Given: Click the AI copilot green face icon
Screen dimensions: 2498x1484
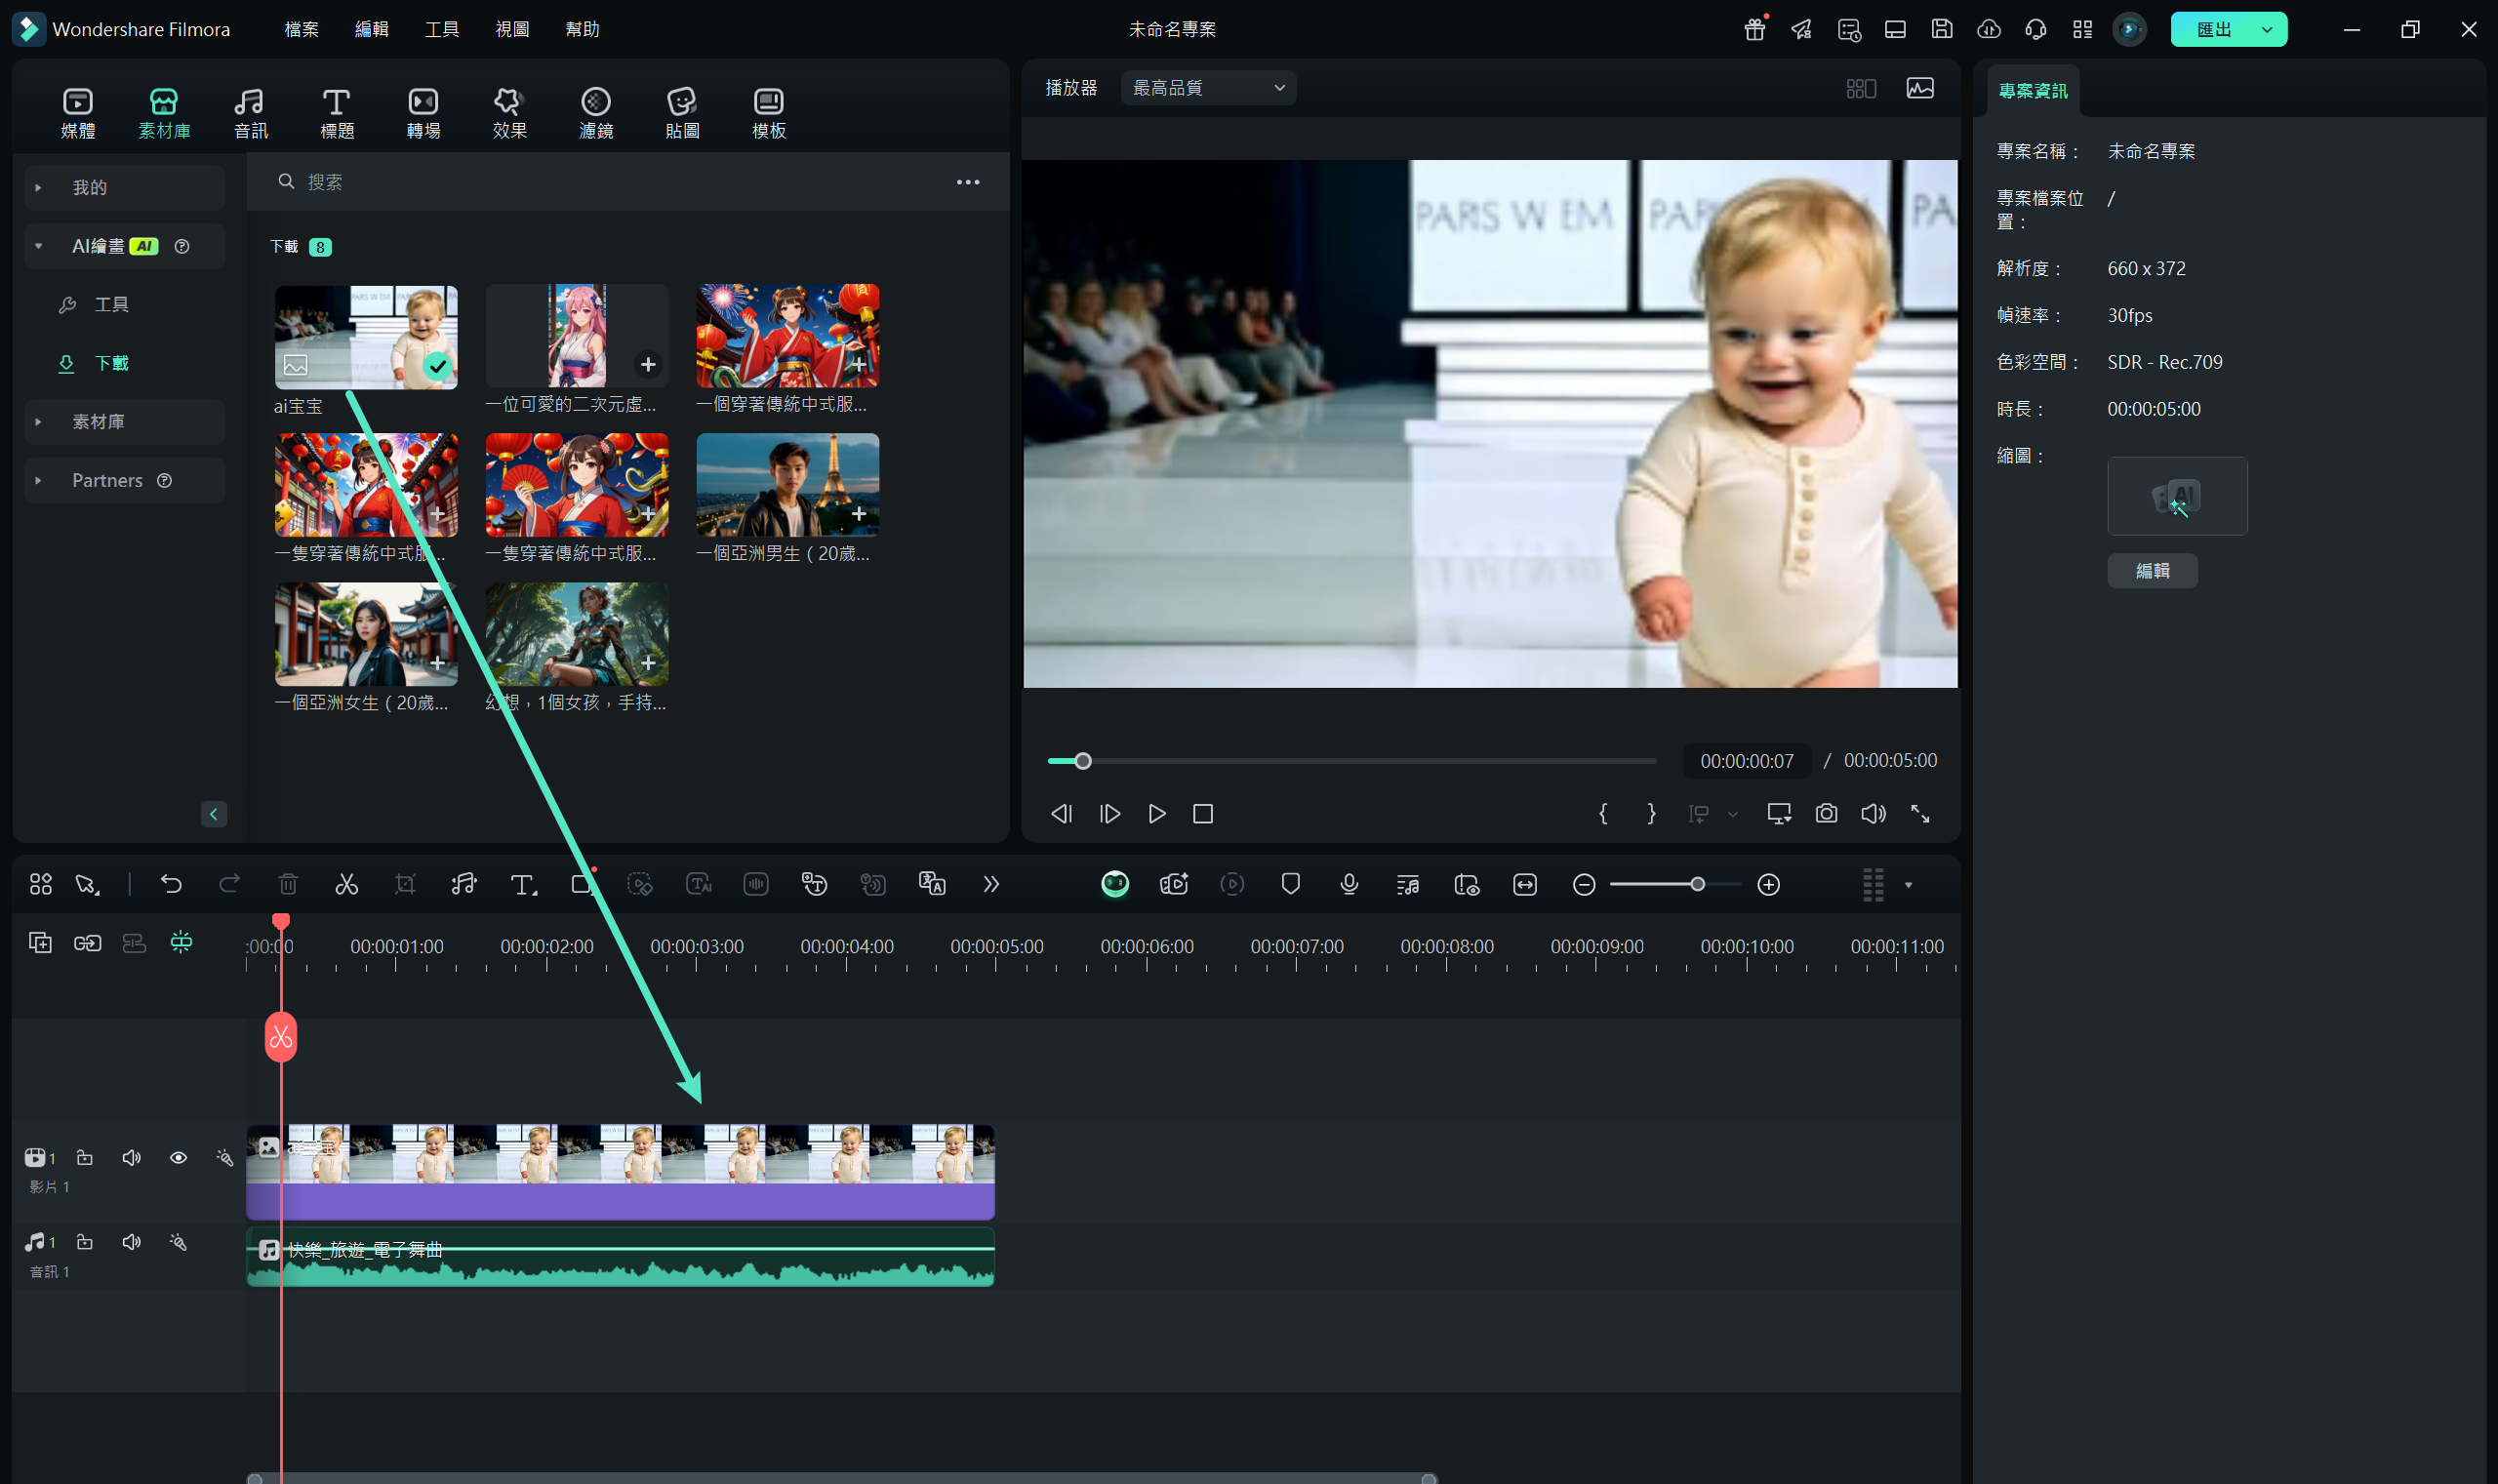Looking at the screenshot, I should click(x=1115, y=885).
